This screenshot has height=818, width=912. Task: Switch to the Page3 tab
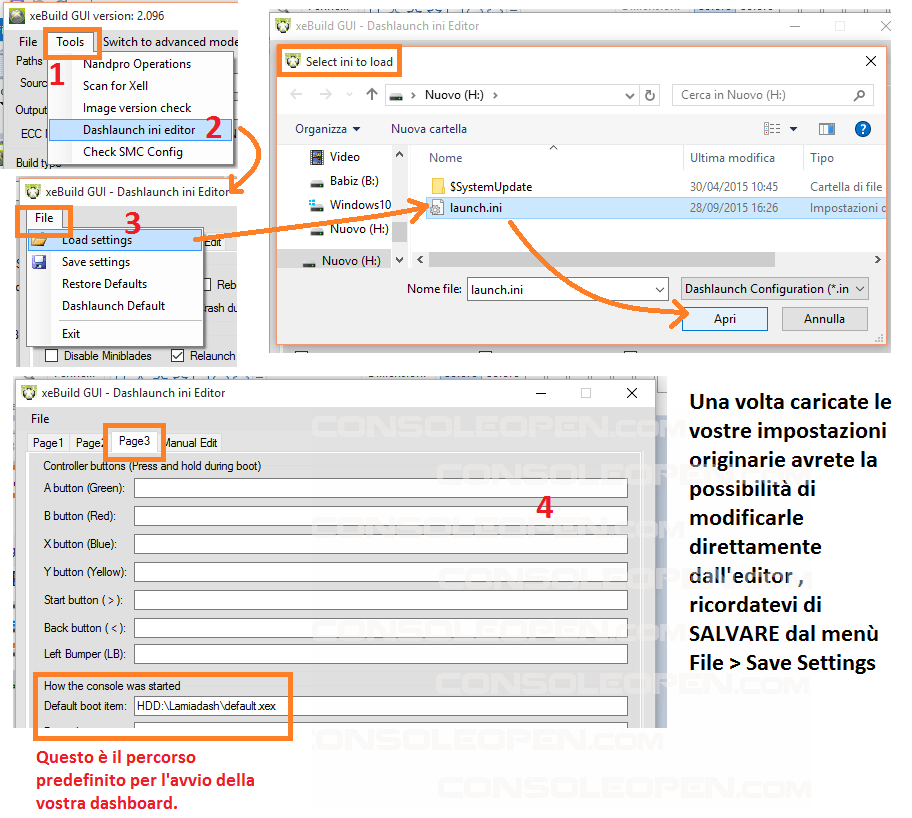pos(133,441)
